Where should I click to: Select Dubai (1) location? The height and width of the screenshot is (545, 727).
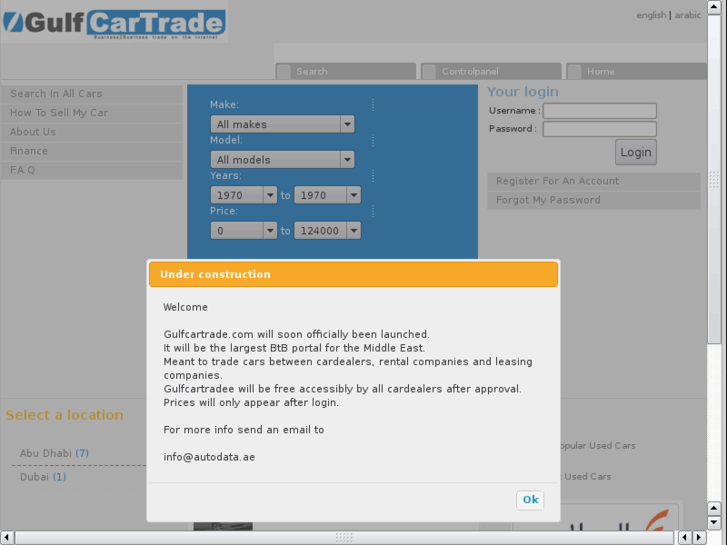[43, 477]
